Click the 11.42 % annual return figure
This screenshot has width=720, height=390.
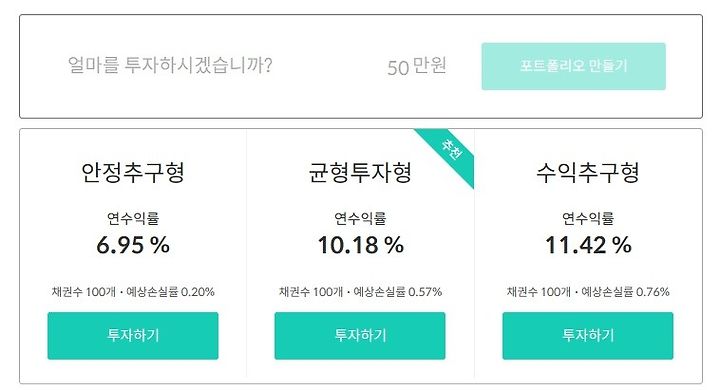pyautogui.click(x=588, y=245)
